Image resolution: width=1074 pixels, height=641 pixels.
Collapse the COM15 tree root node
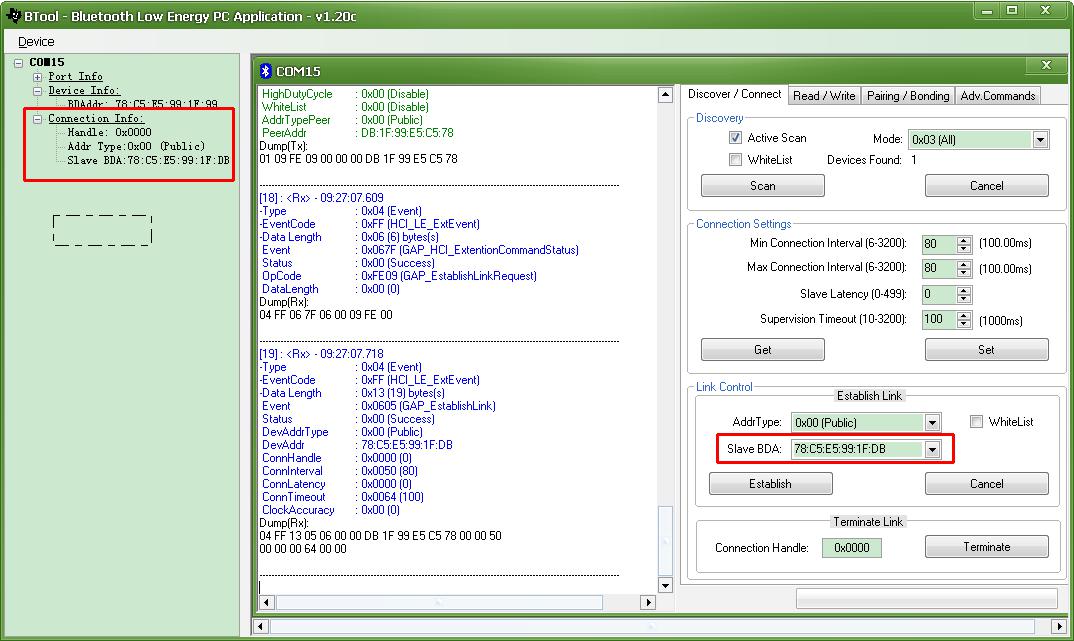[18, 62]
